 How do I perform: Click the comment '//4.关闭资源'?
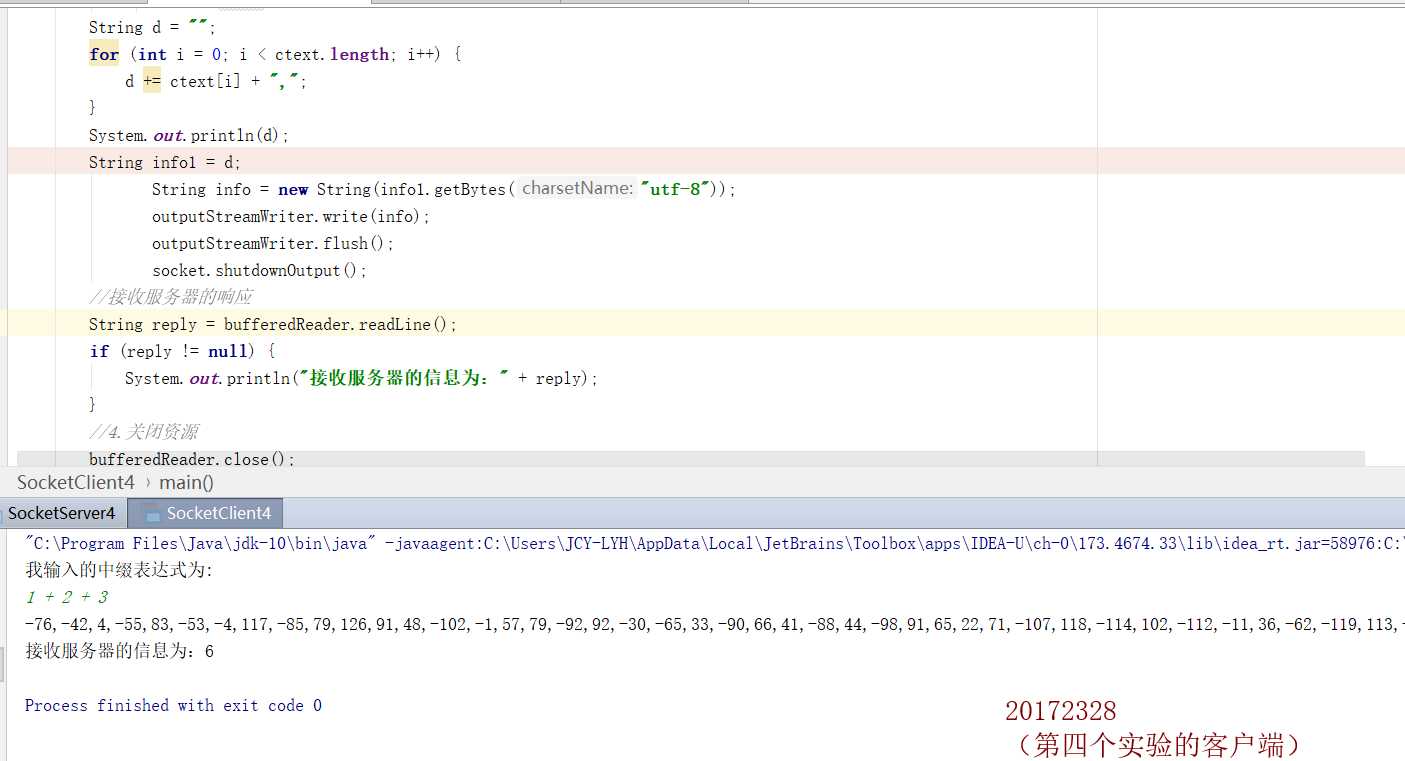[x=143, y=432]
